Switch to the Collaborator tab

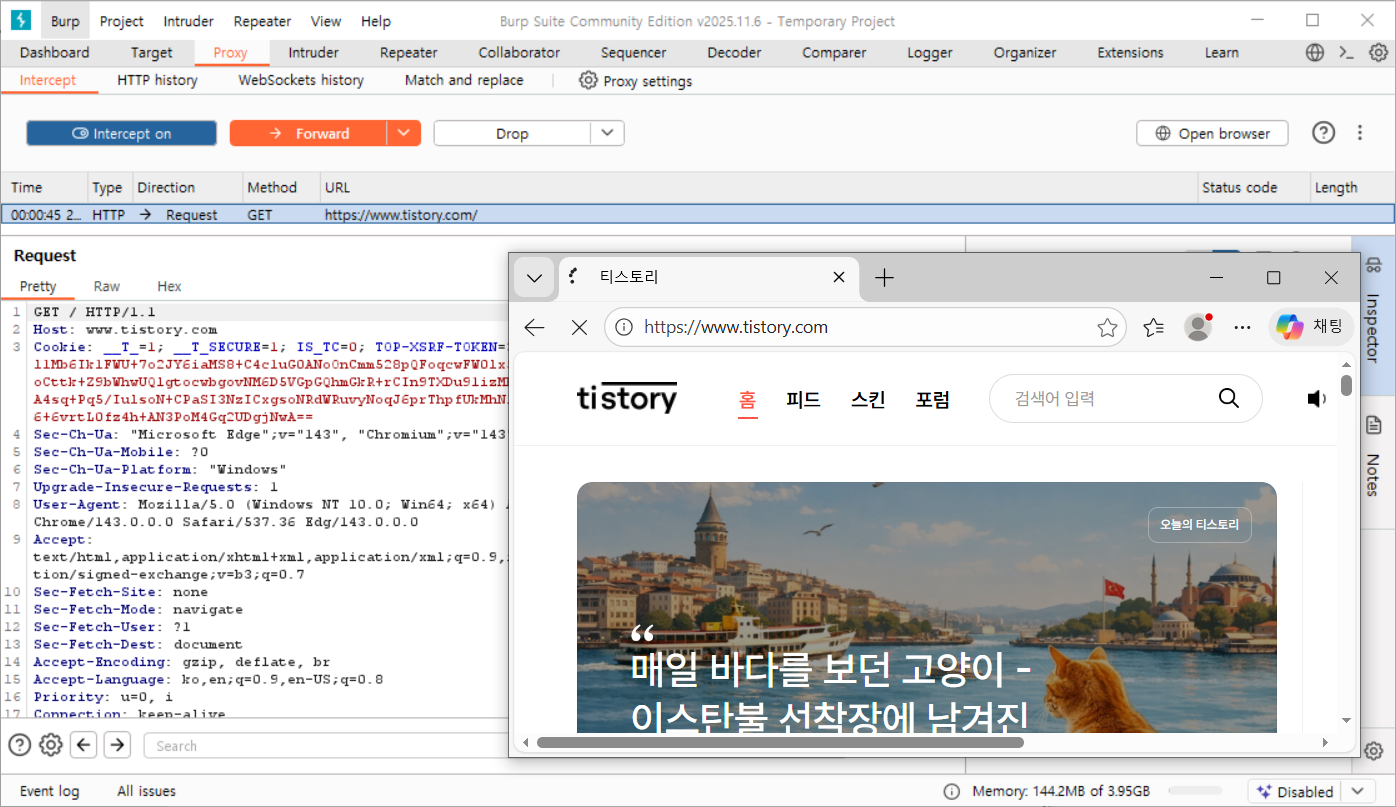(519, 53)
